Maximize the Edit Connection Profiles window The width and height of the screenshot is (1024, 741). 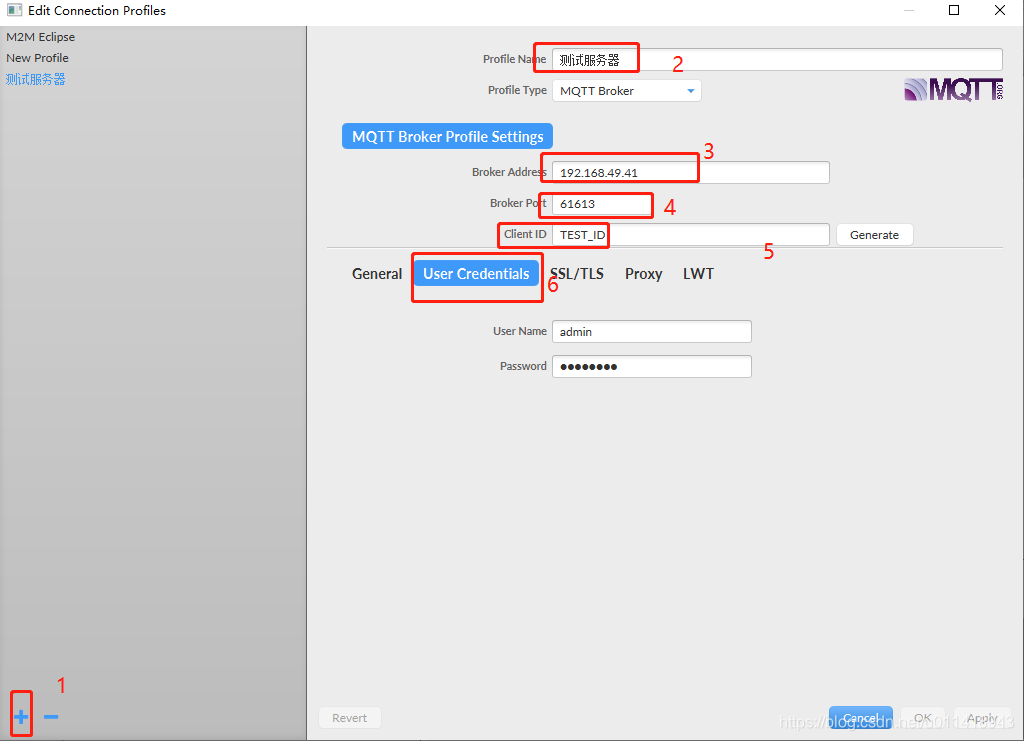pyautogui.click(x=954, y=10)
